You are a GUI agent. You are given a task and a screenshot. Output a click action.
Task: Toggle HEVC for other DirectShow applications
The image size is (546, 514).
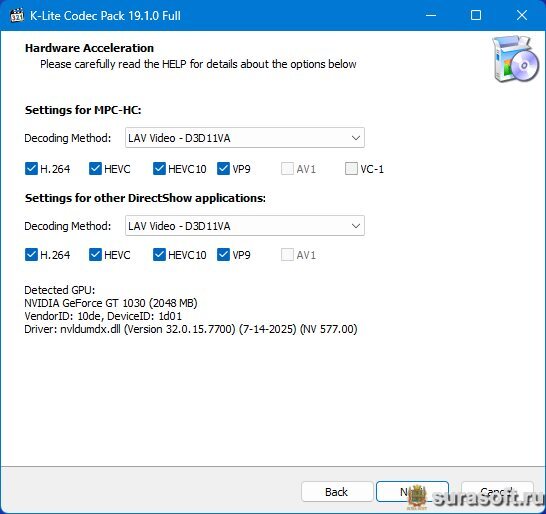click(95, 255)
